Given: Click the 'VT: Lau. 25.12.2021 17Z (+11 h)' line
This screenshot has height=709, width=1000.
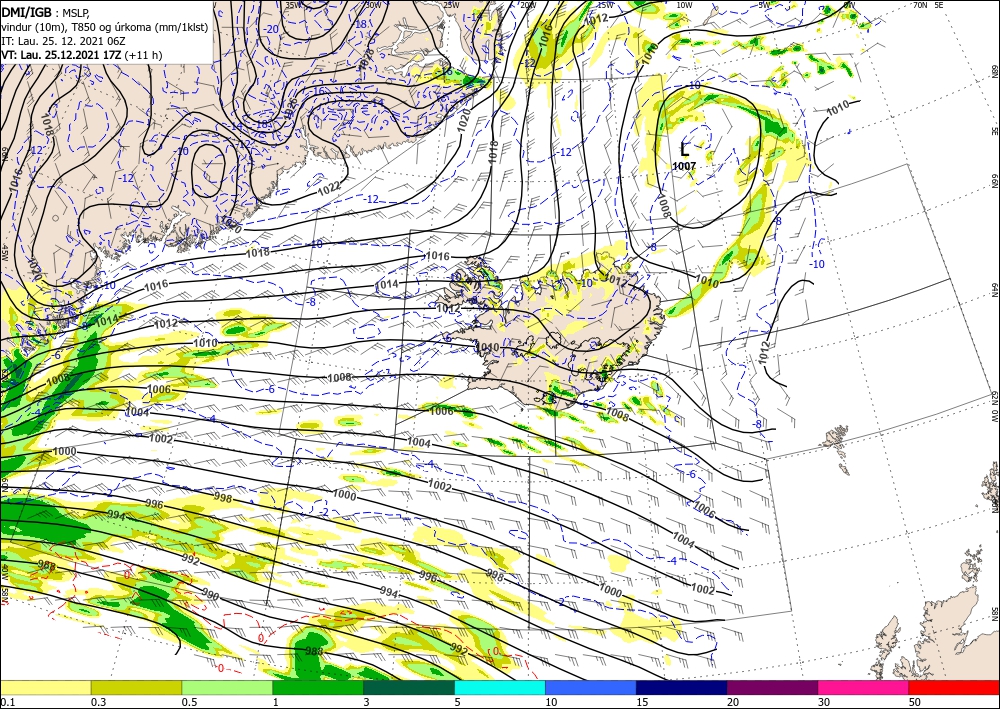Looking at the screenshot, I should tap(82, 55).
